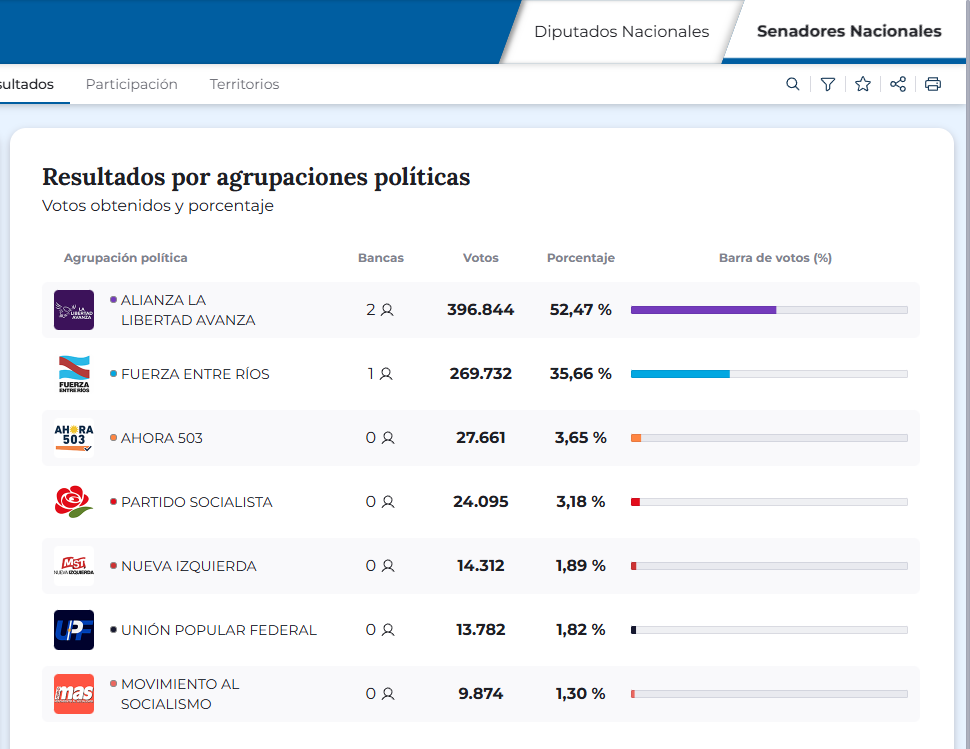Screen dimensions: 970x749
Task: Select the Senadores Nacionales tab
Action: click(848, 31)
